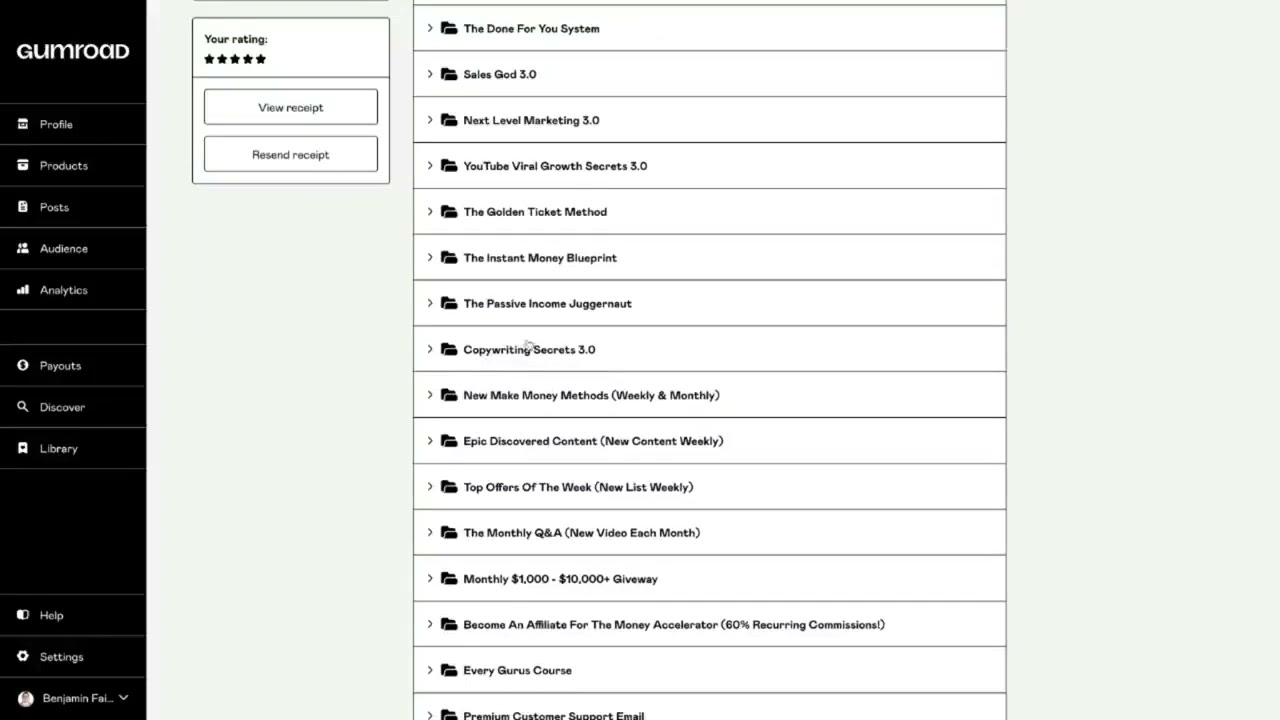Viewport: 1280px width, 720px height.
Task: Click the folder icon beside Top Offers Of The Week
Action: [x=449, y=487]
